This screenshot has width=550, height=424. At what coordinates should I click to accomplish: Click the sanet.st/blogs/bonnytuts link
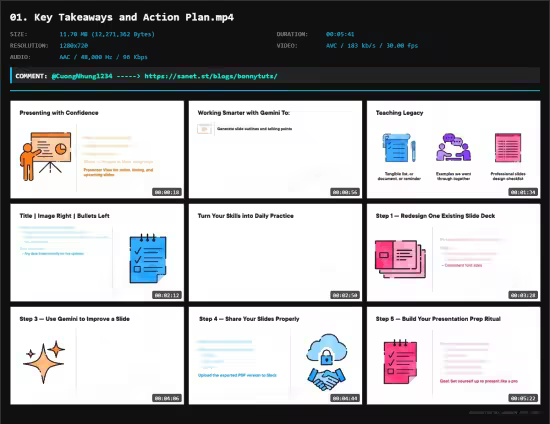(x=211, y=76)
